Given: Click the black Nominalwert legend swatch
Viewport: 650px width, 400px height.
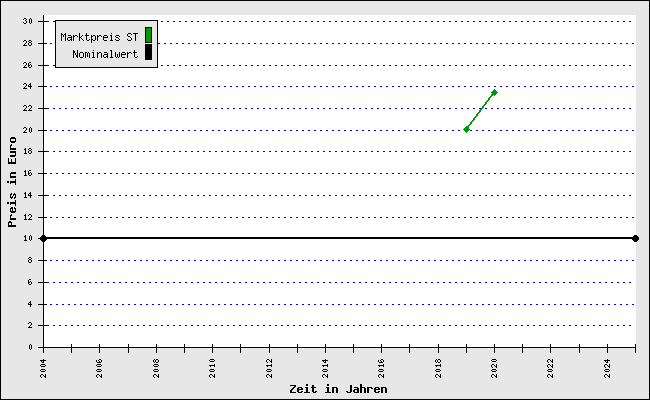Looking at the screenshot, I should point(148,53).
